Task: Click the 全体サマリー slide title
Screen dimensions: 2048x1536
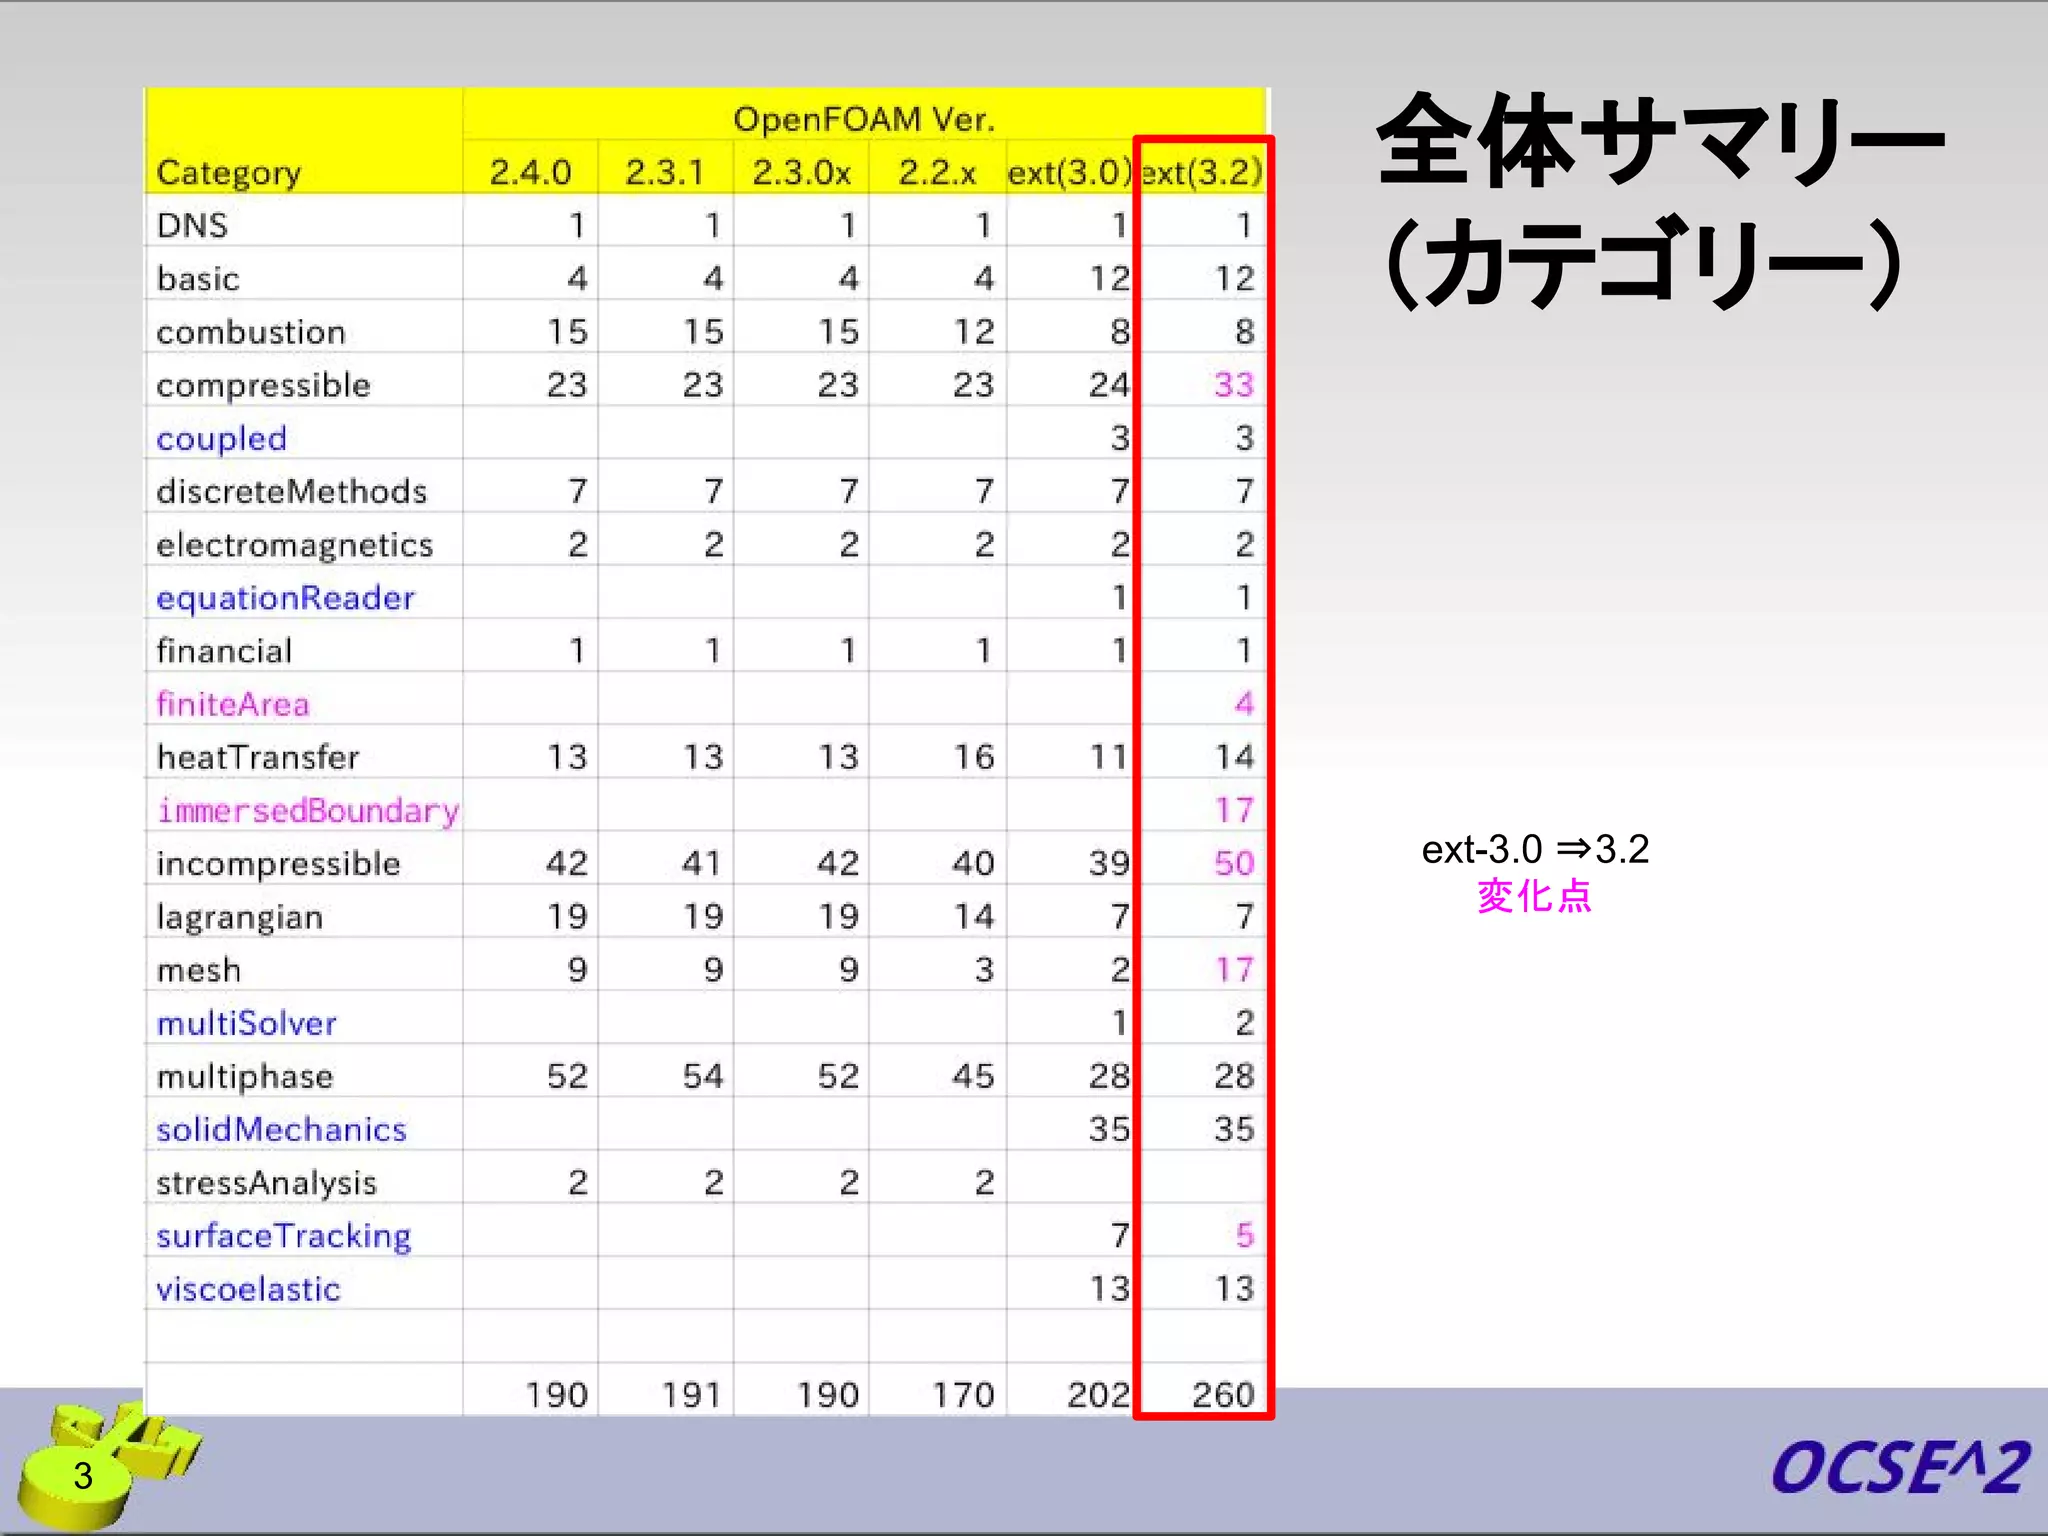Action: click(x=1658, y=142)
